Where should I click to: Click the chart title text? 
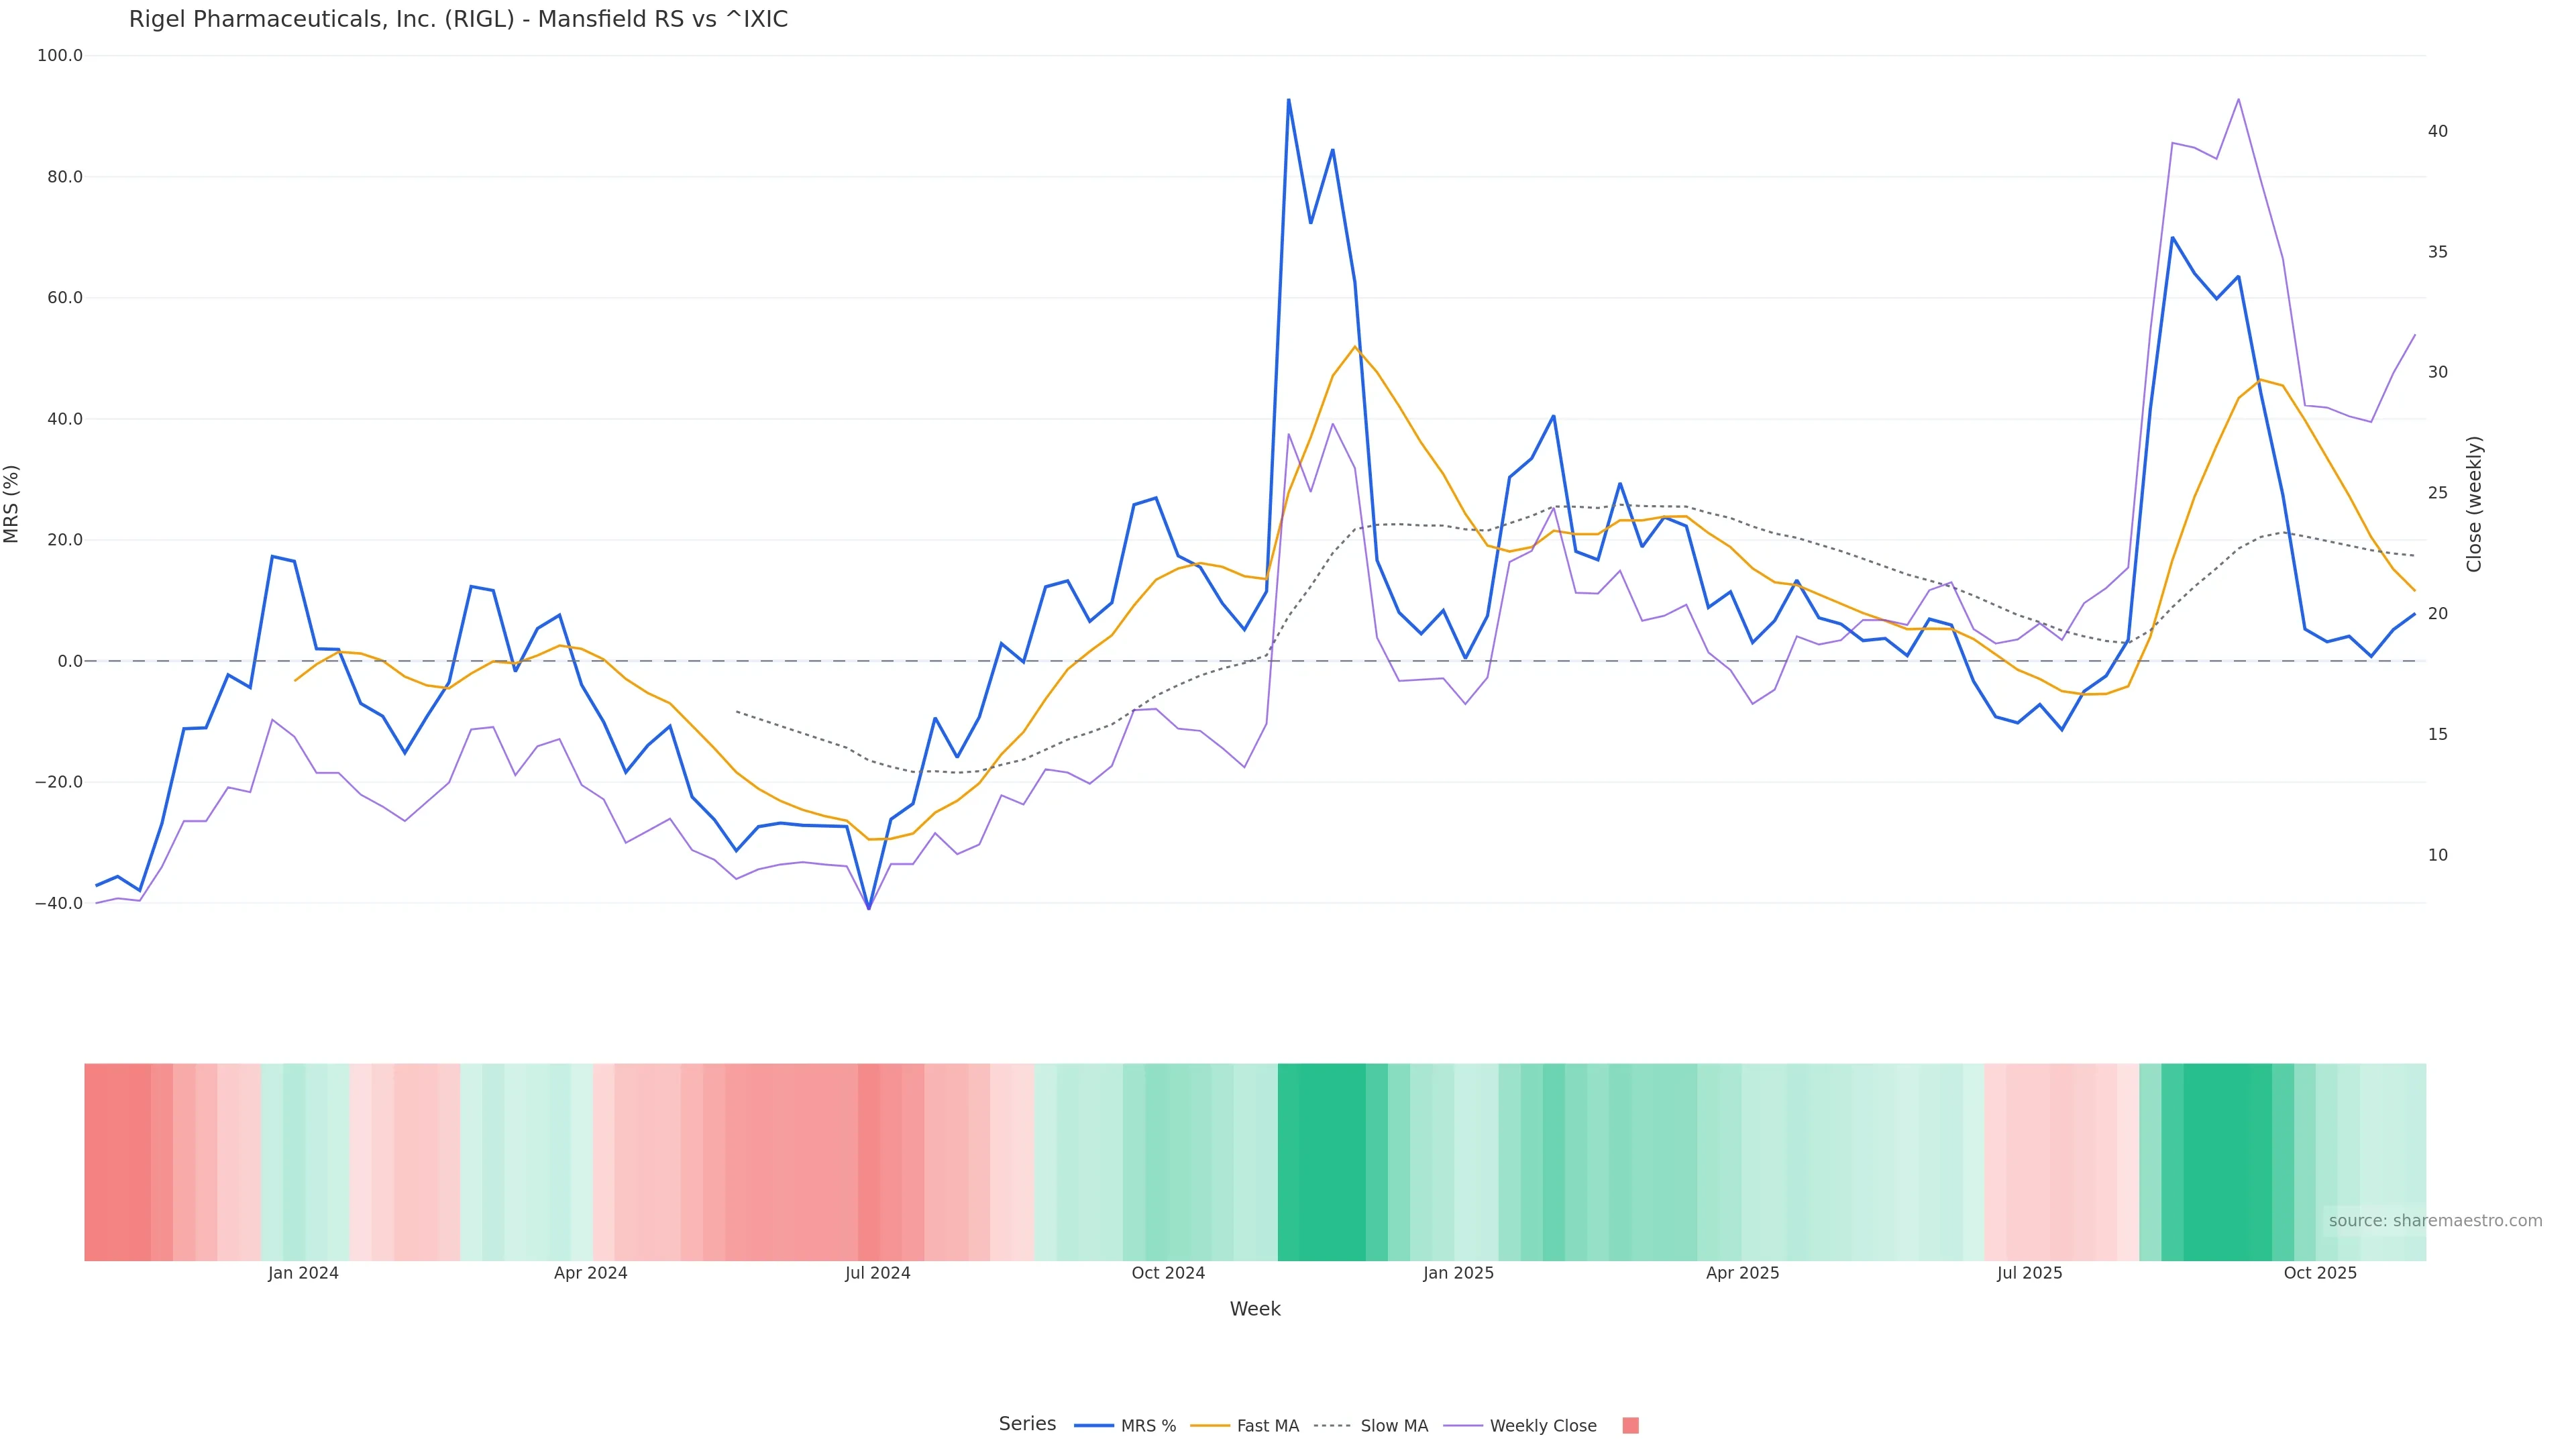(x=458, y=20)
